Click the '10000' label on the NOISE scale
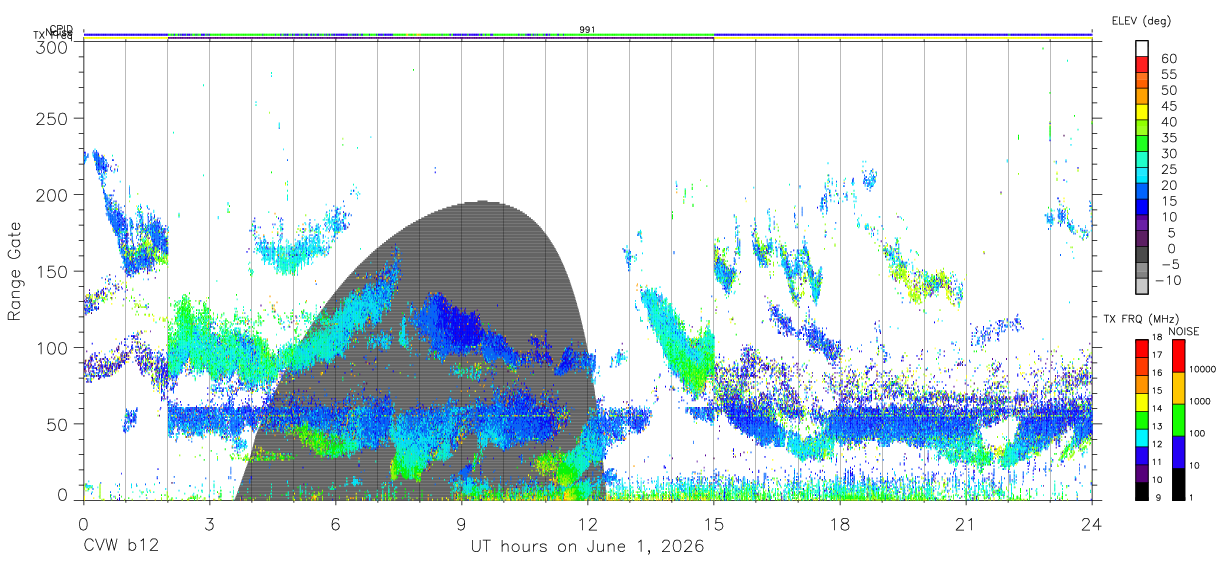1228x567 pixels. coord(1204,370)
